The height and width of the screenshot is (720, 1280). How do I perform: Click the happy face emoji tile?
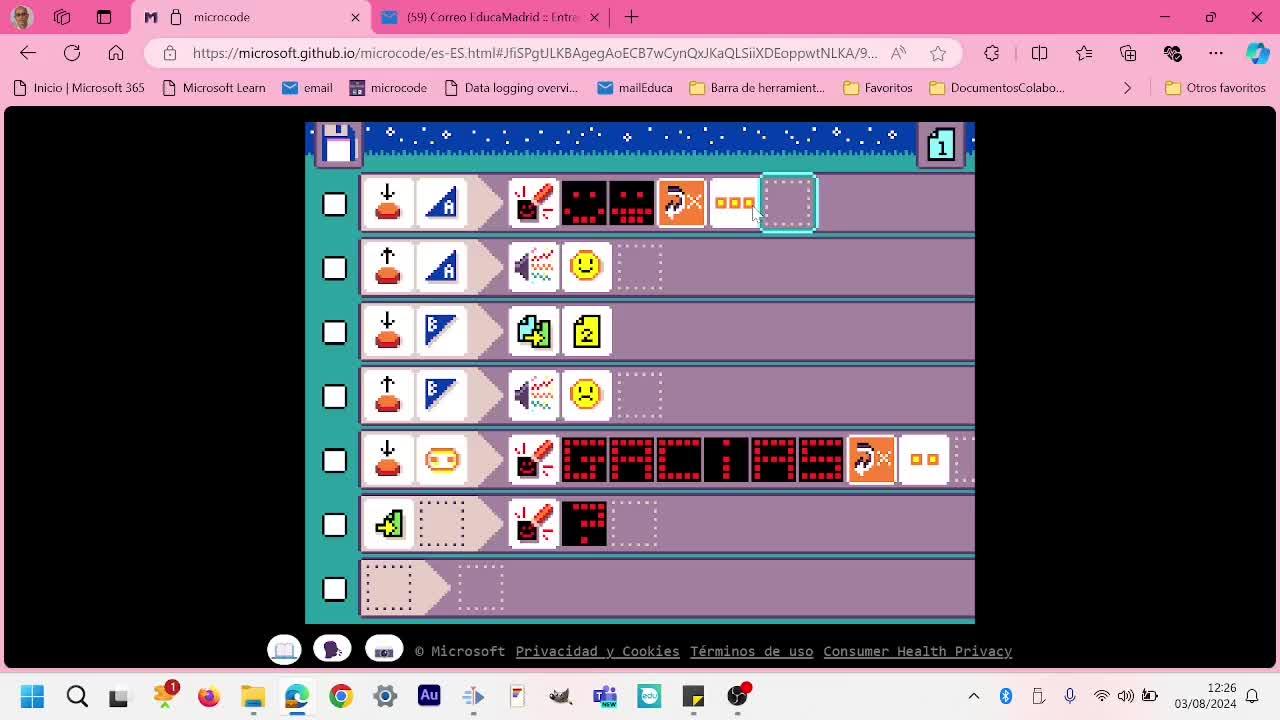(586, 268)
